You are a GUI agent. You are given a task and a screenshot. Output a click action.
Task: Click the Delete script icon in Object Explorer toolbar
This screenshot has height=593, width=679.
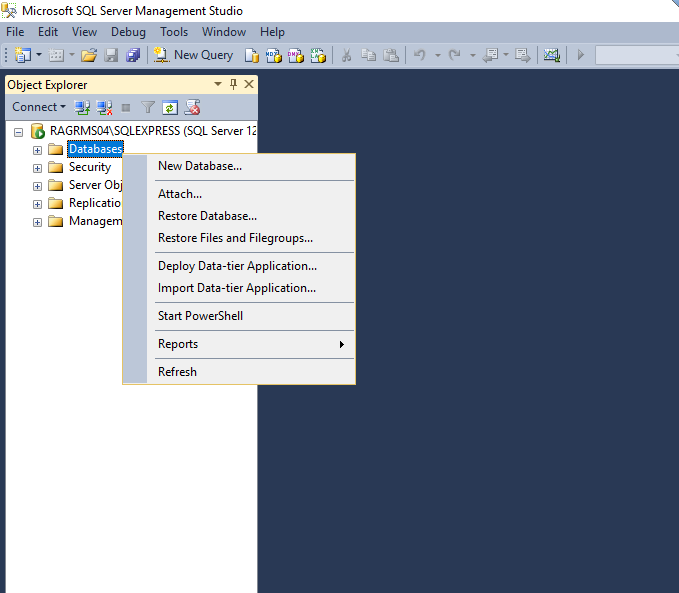[x=192, y=107]
